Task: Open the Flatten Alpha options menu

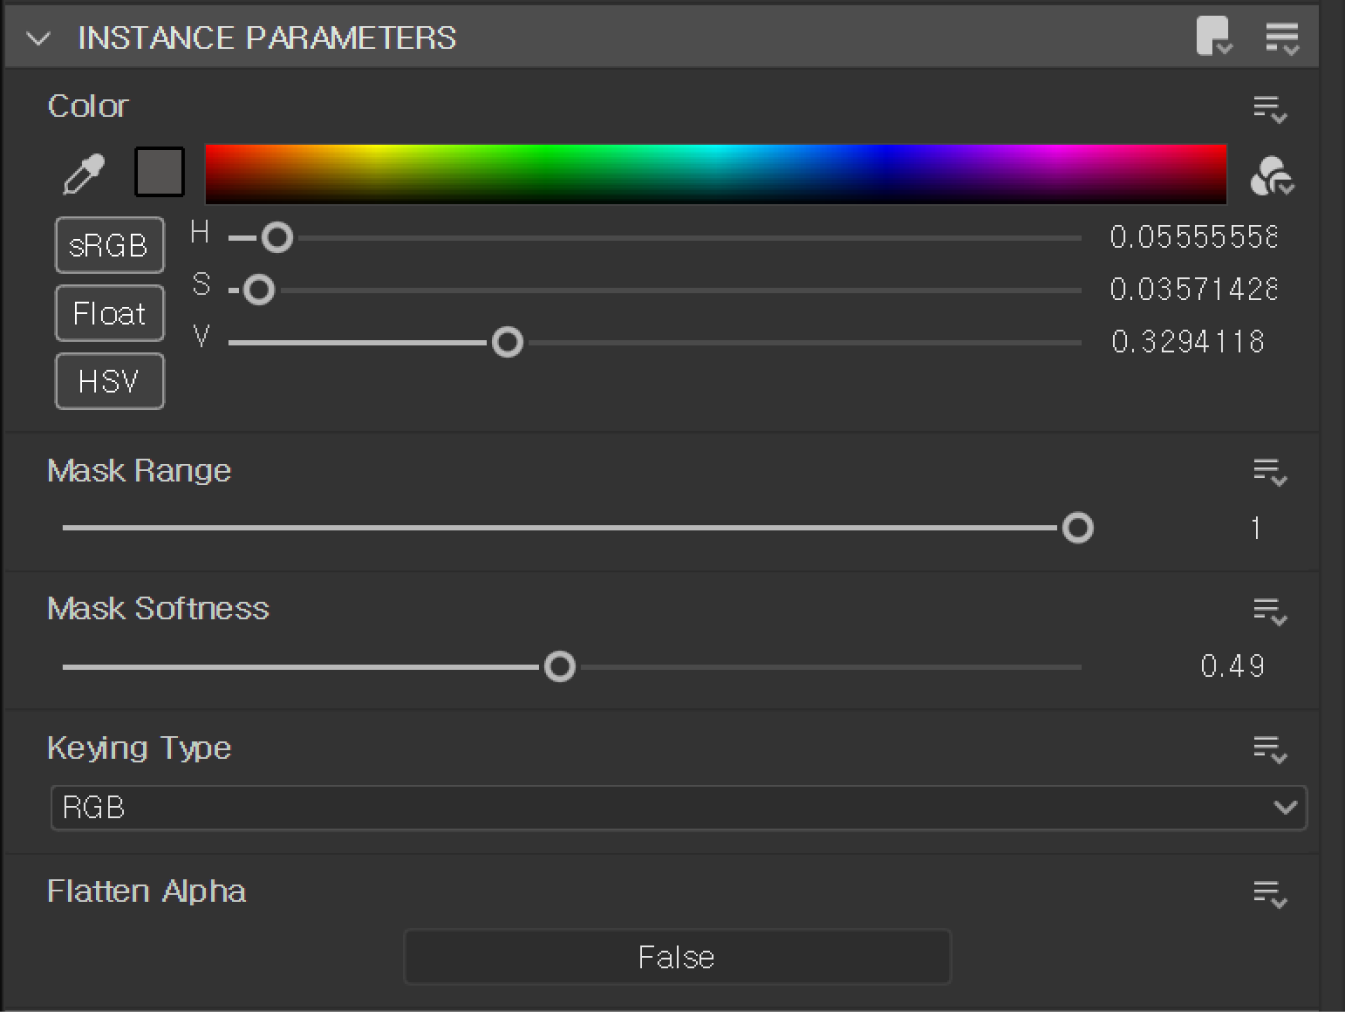Action: (x=1270, y=894)
